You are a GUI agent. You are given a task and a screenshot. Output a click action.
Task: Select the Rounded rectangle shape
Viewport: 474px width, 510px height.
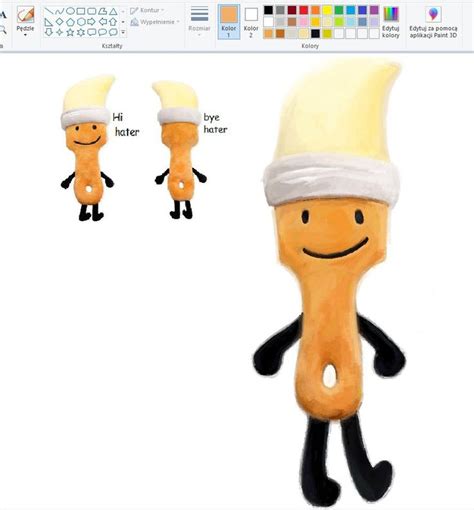point(91,11)
